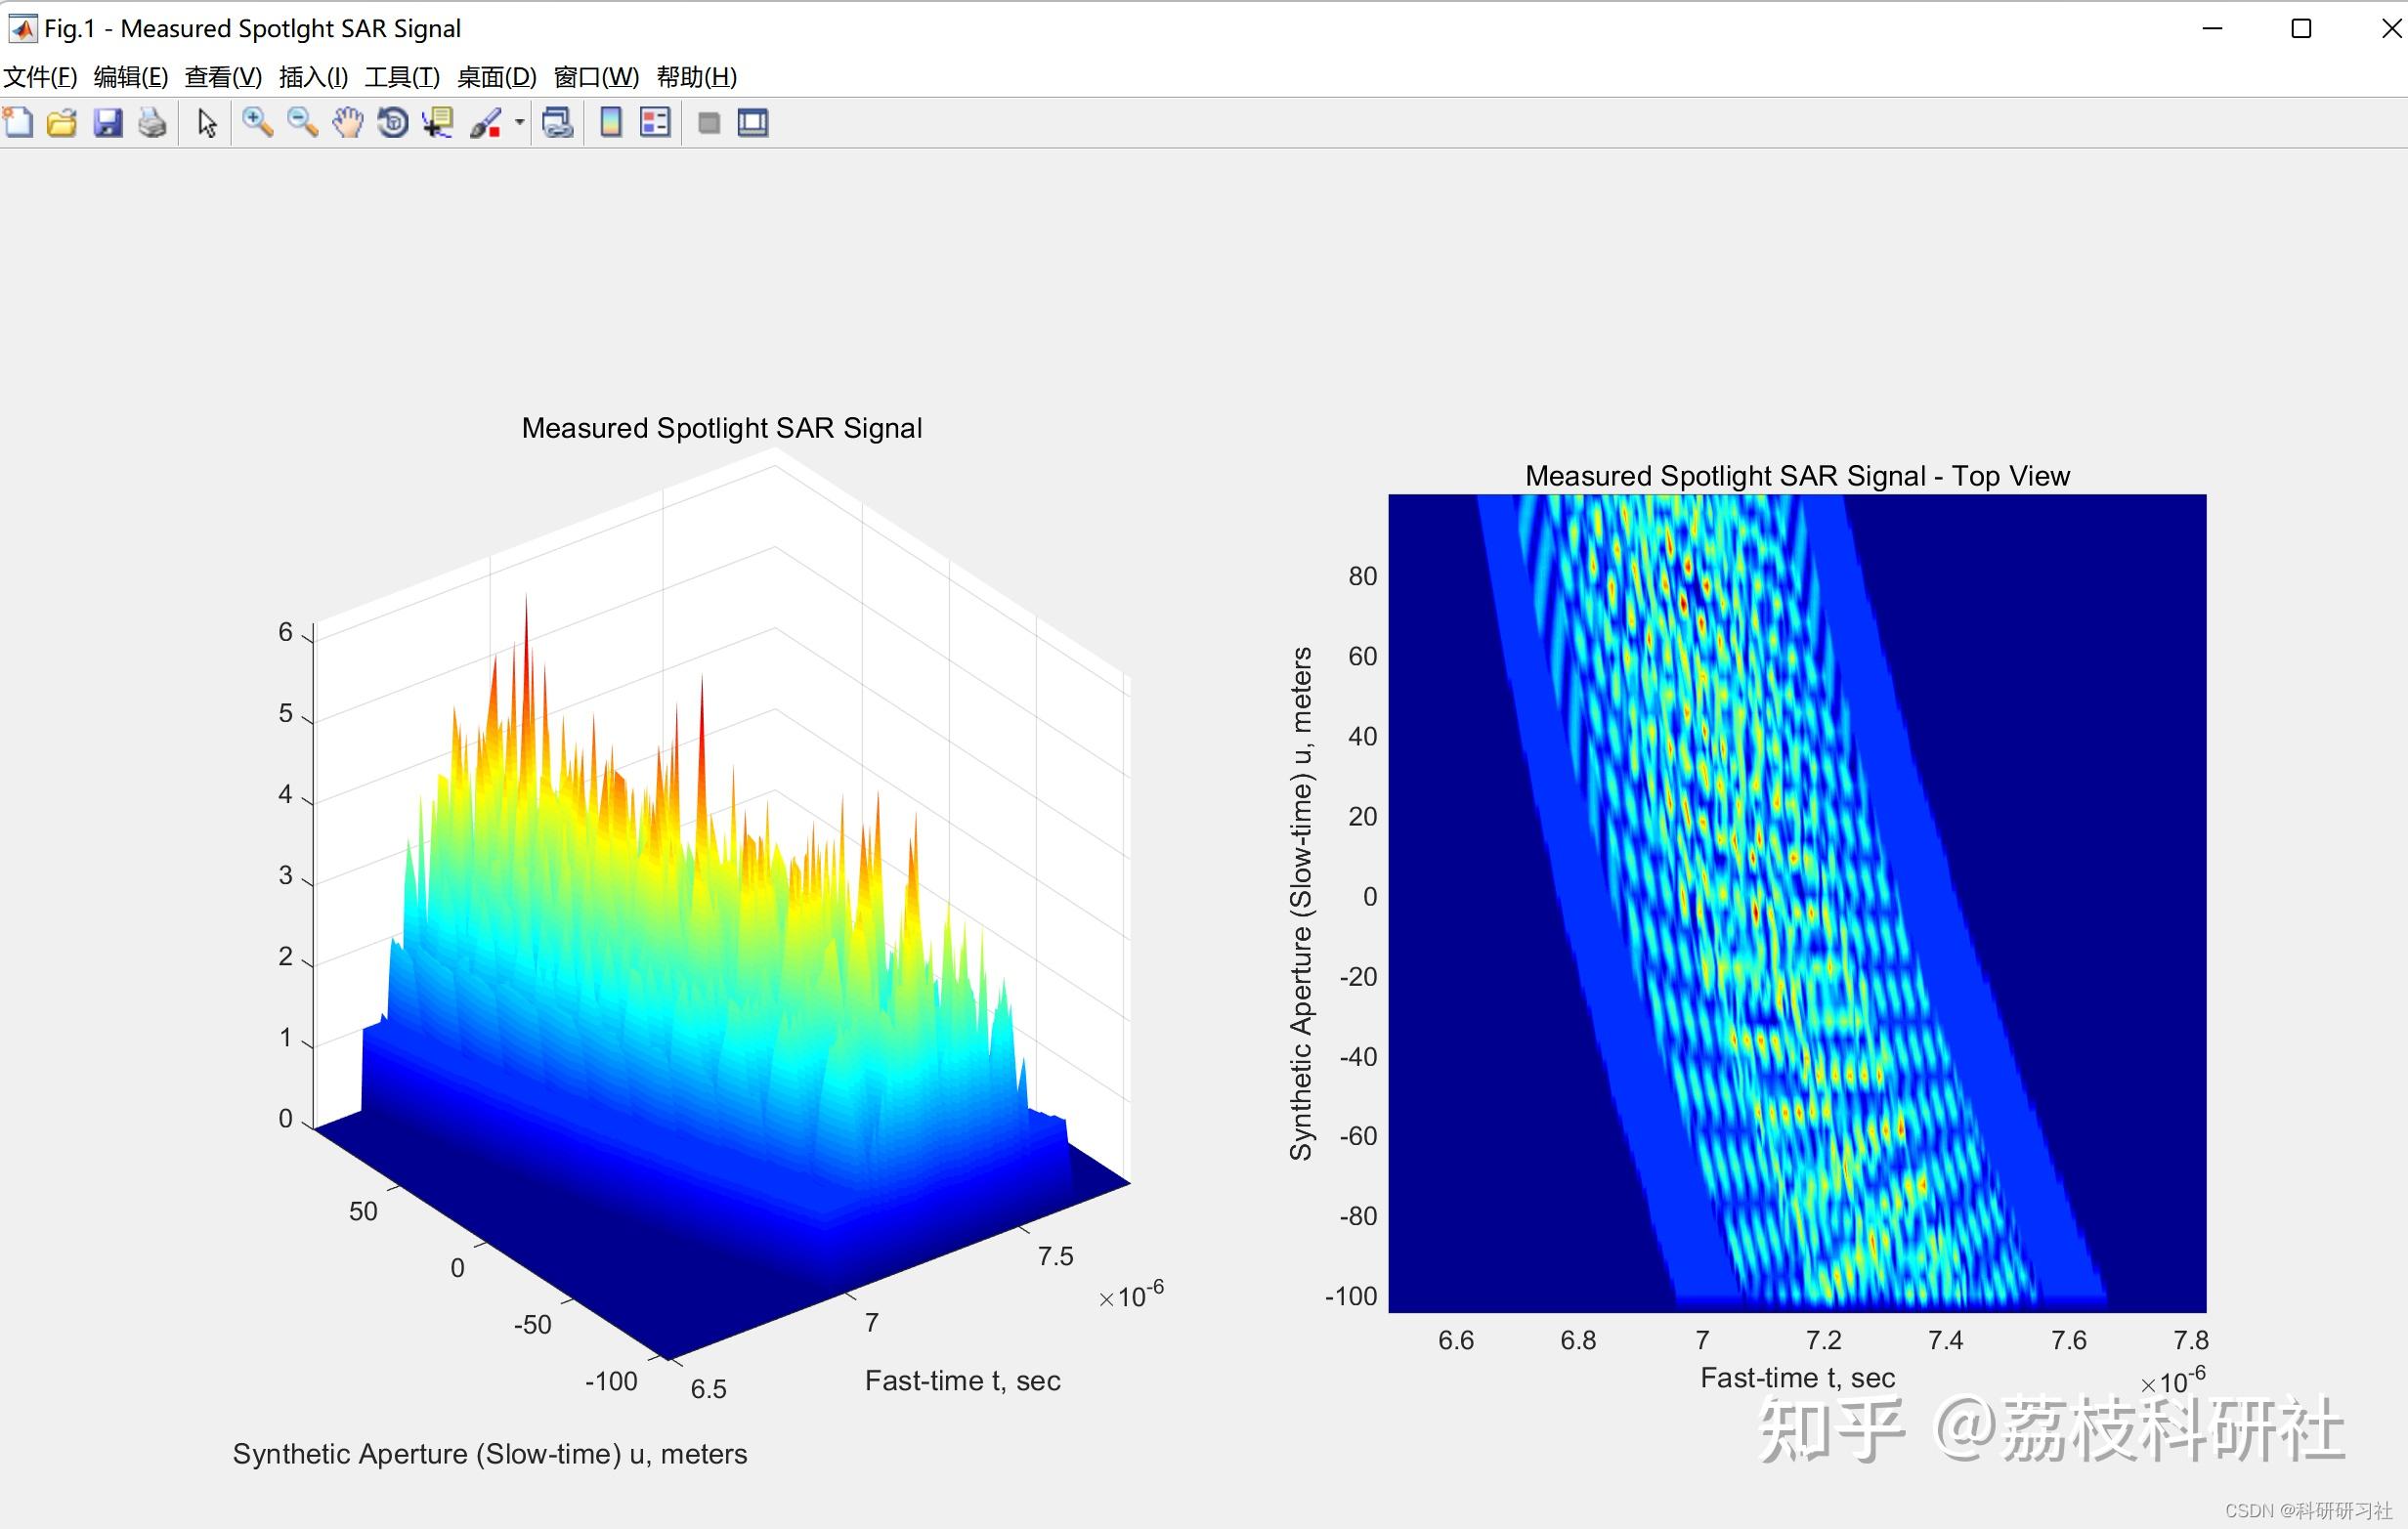Show Plot Tools and dock figure

[x=752, y=123]
